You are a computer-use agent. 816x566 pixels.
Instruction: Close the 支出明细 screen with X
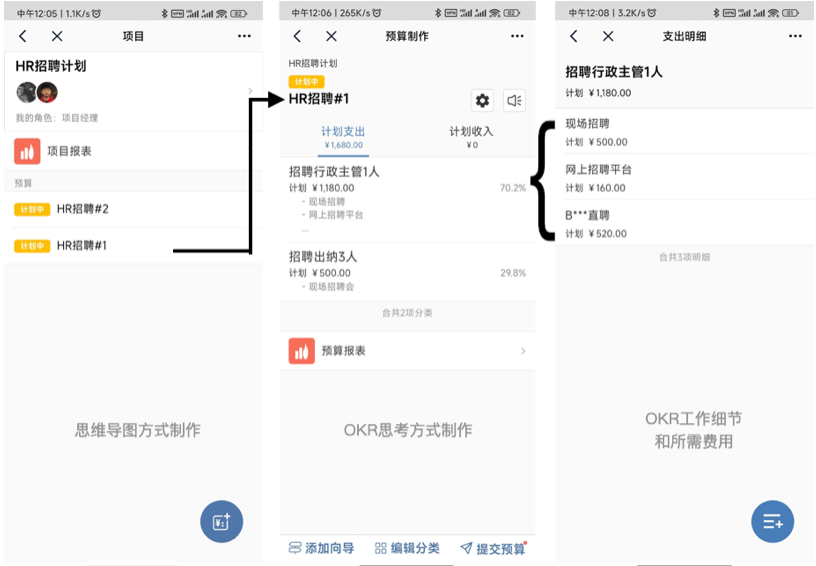[608, 36]
